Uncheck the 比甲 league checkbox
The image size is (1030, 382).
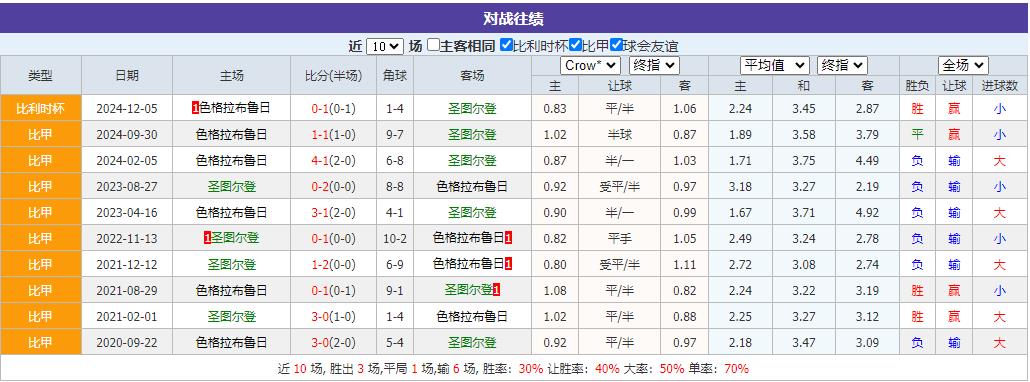pos(575,45)
